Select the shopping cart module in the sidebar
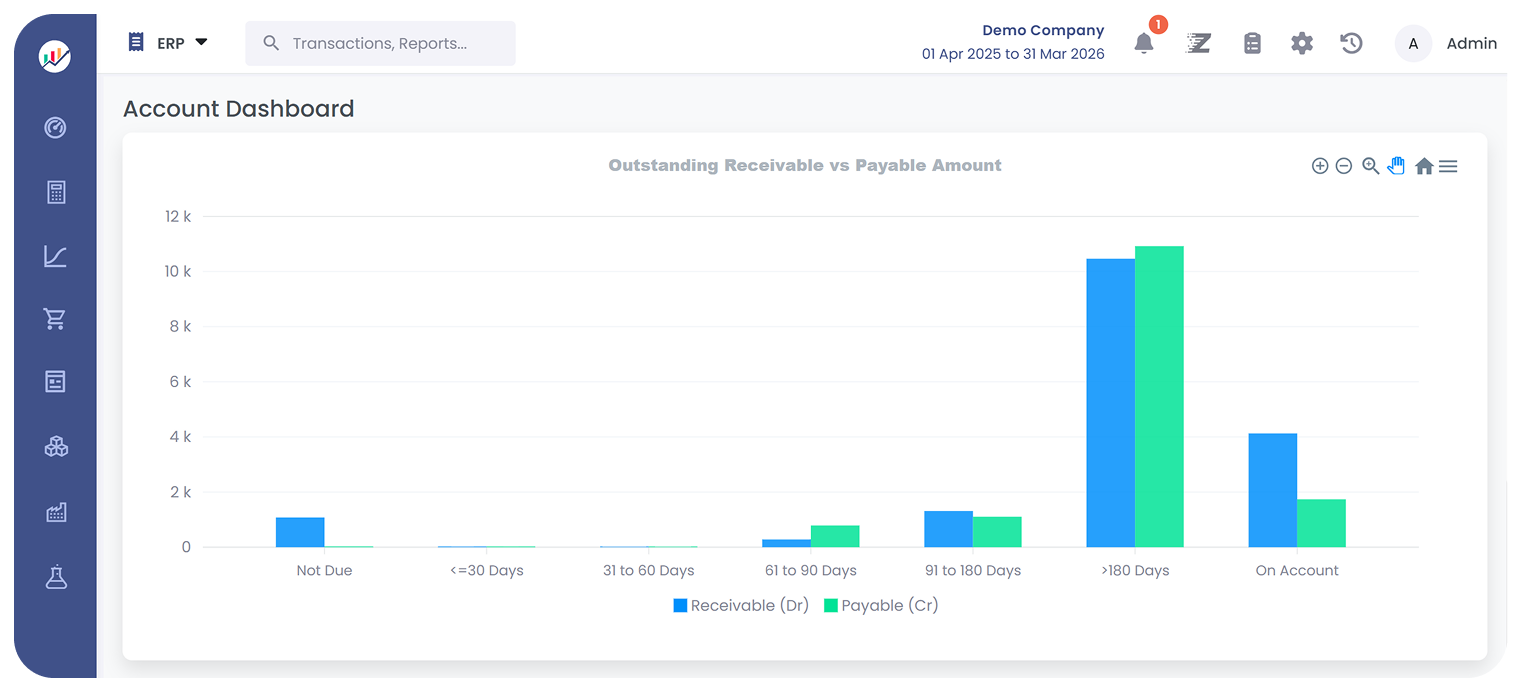 (x=55, y=318)
